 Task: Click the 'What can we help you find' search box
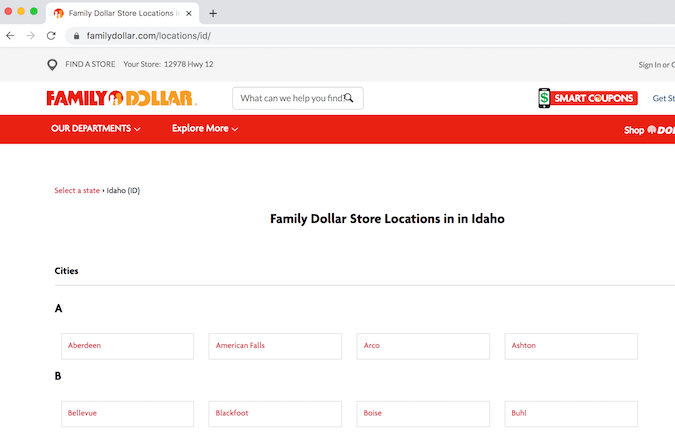(298, 98)
